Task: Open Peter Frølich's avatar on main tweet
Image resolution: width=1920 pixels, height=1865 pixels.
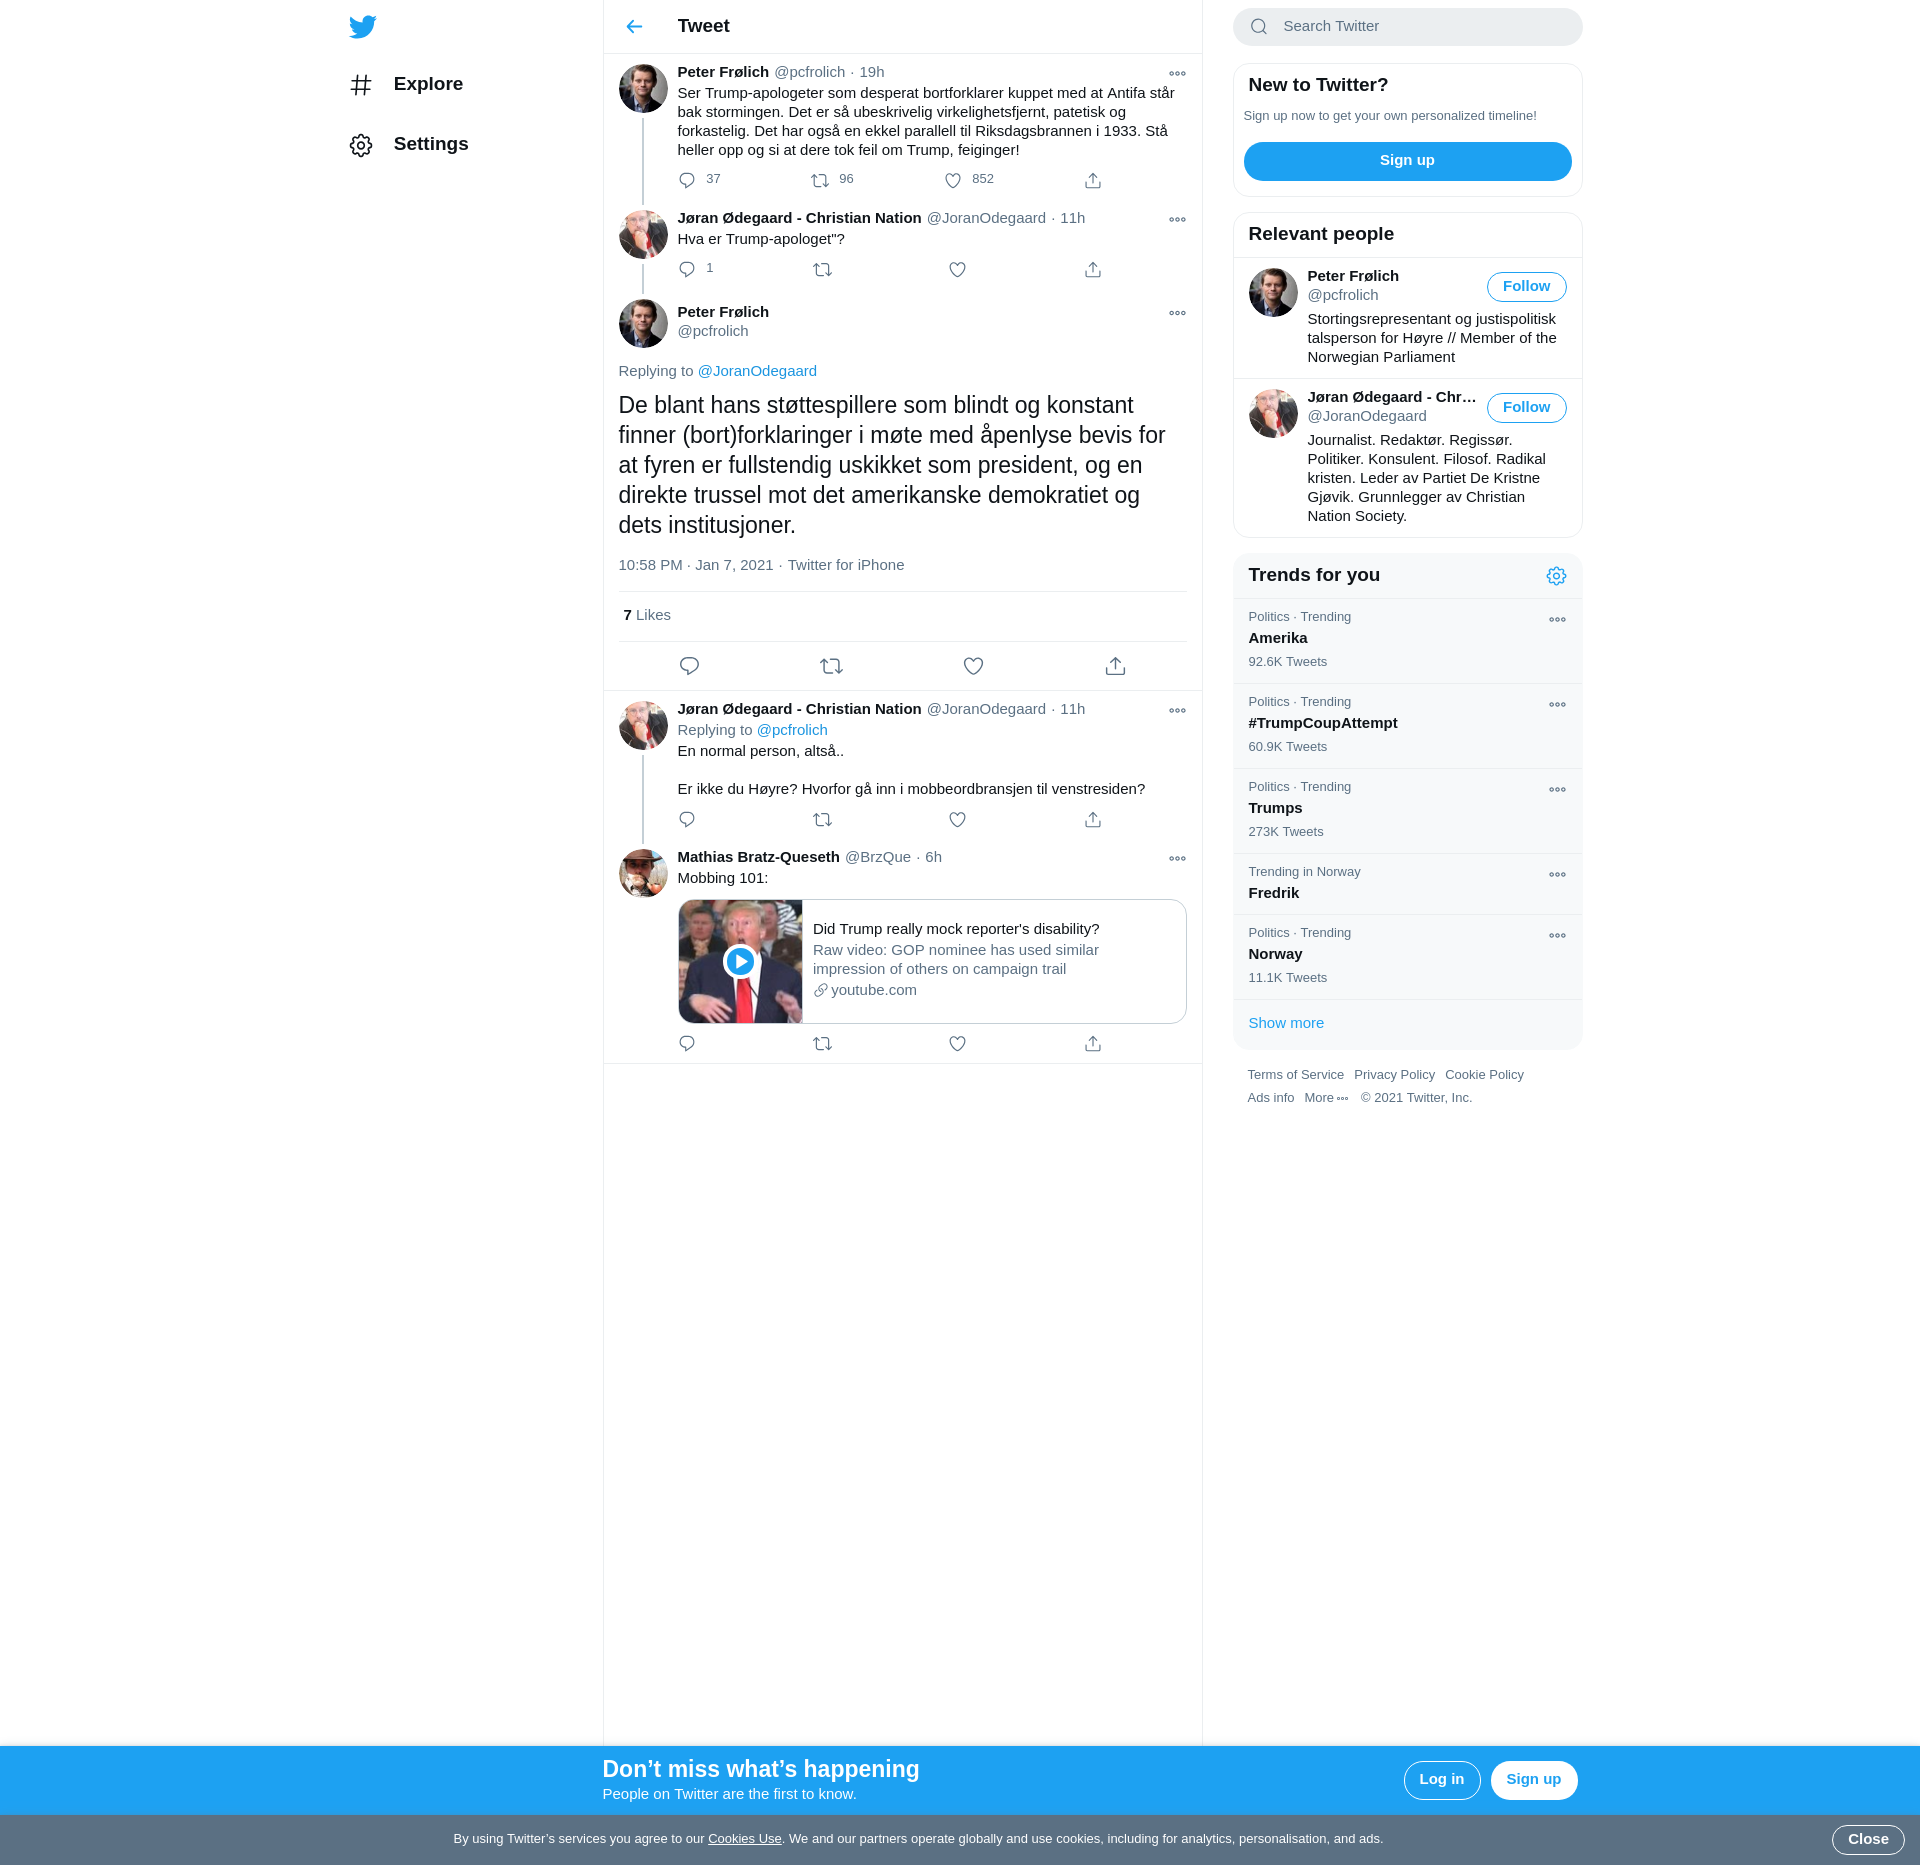Action: click(643, 324)
